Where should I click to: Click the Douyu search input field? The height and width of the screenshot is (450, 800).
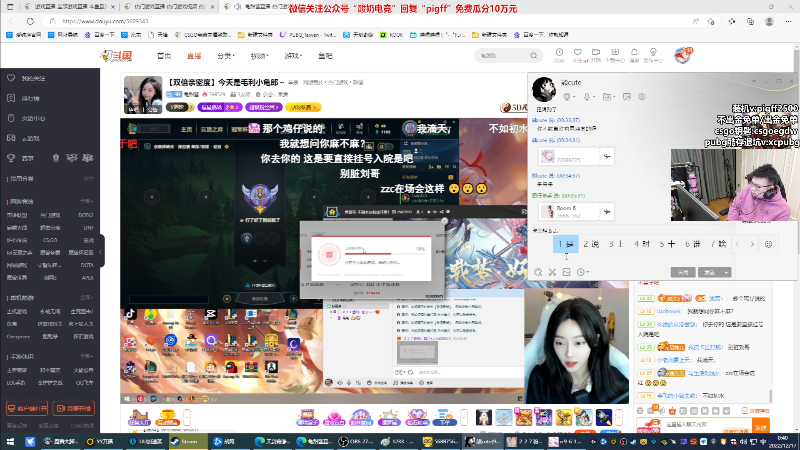(503, 55)
